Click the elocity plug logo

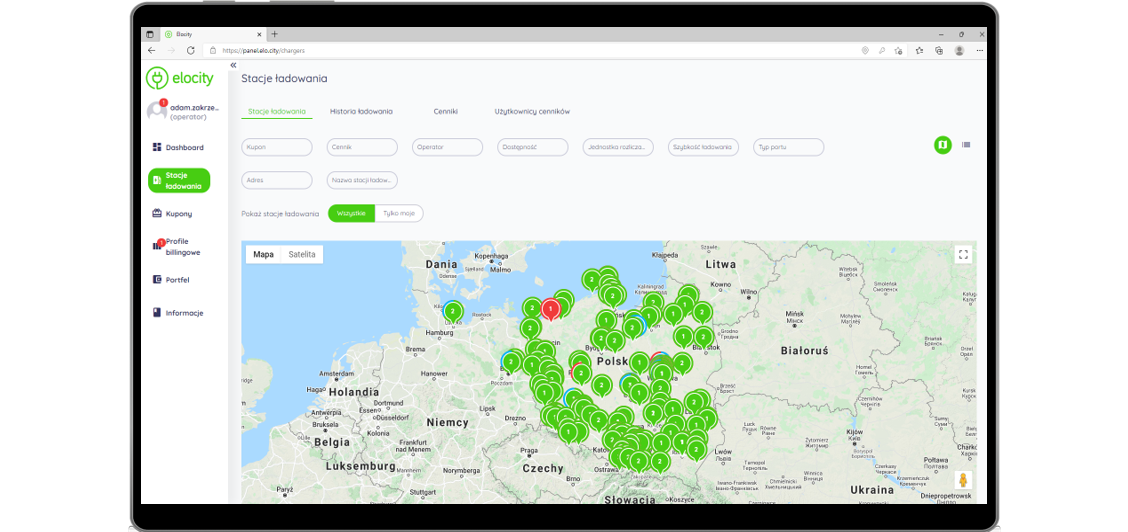[157, 78]
